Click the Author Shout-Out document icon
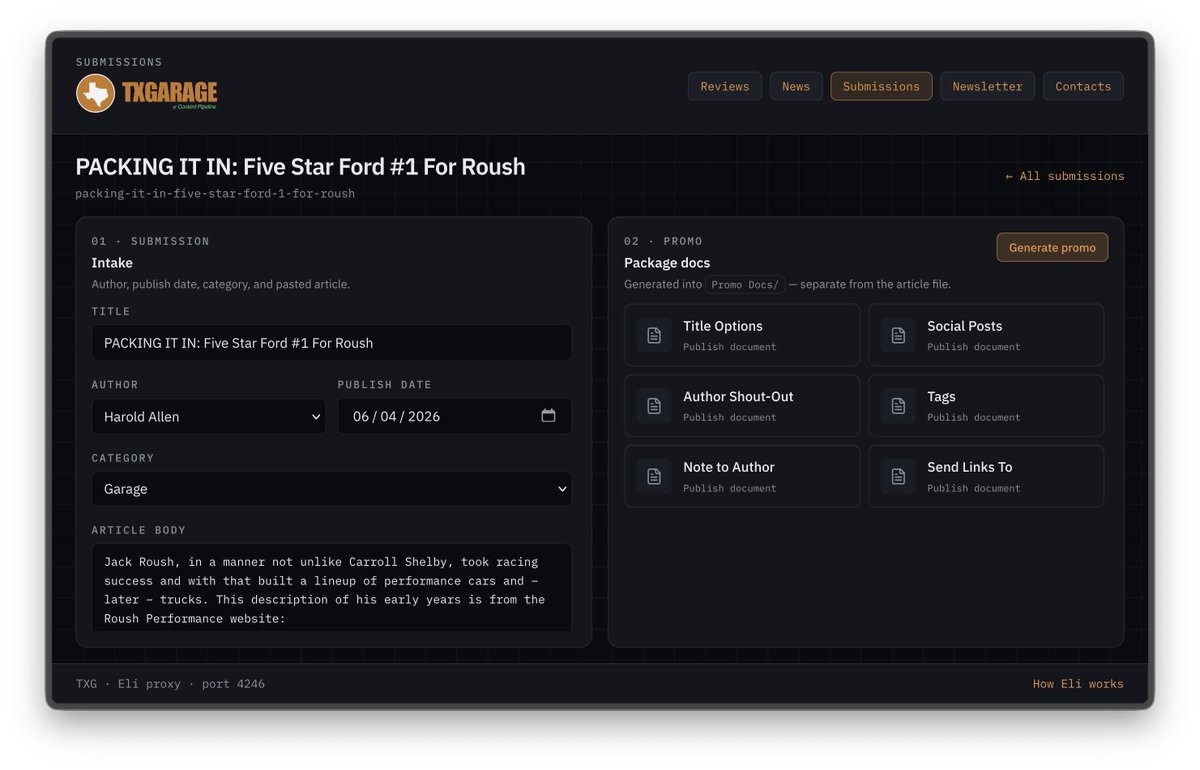 tap(654, 406)
